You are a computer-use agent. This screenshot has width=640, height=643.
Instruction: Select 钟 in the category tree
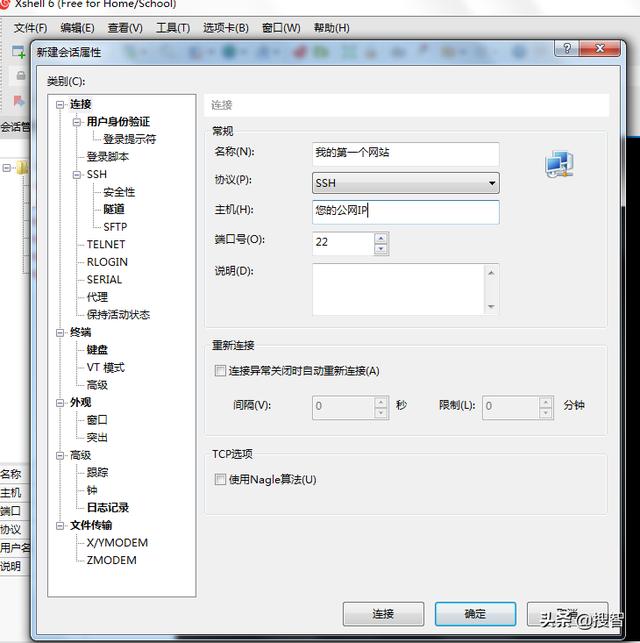(92, 490)
